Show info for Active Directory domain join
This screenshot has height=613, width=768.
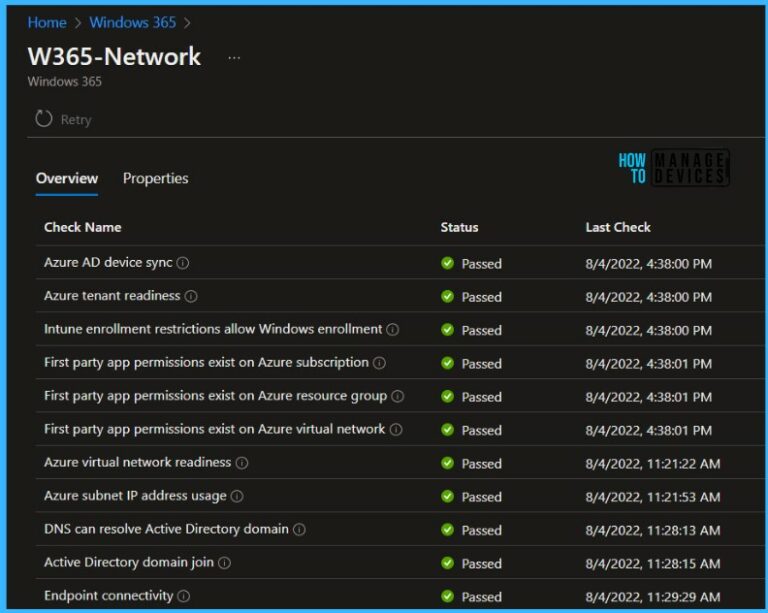[x=224, y=563]
